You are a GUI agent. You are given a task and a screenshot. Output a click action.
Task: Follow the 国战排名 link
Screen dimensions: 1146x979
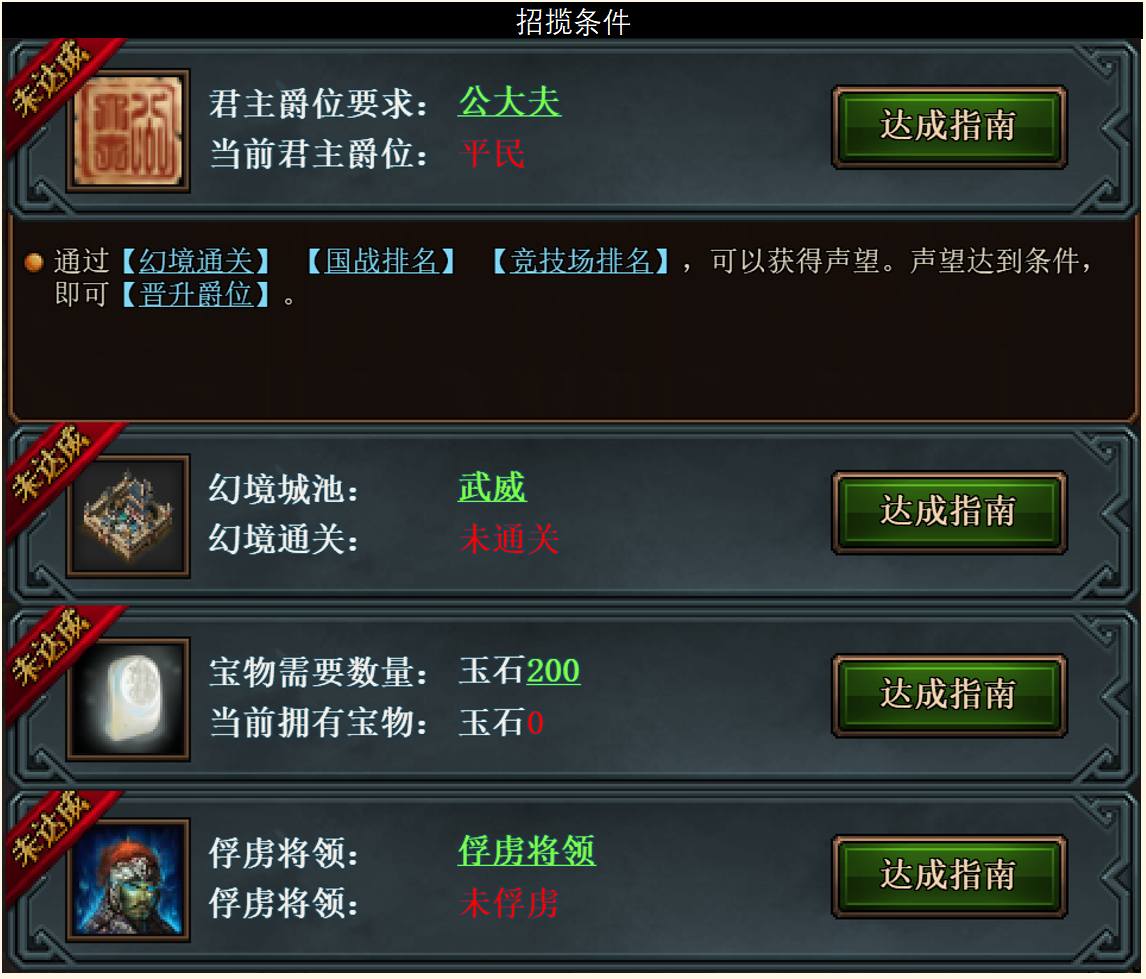click(x=381, y=261)
